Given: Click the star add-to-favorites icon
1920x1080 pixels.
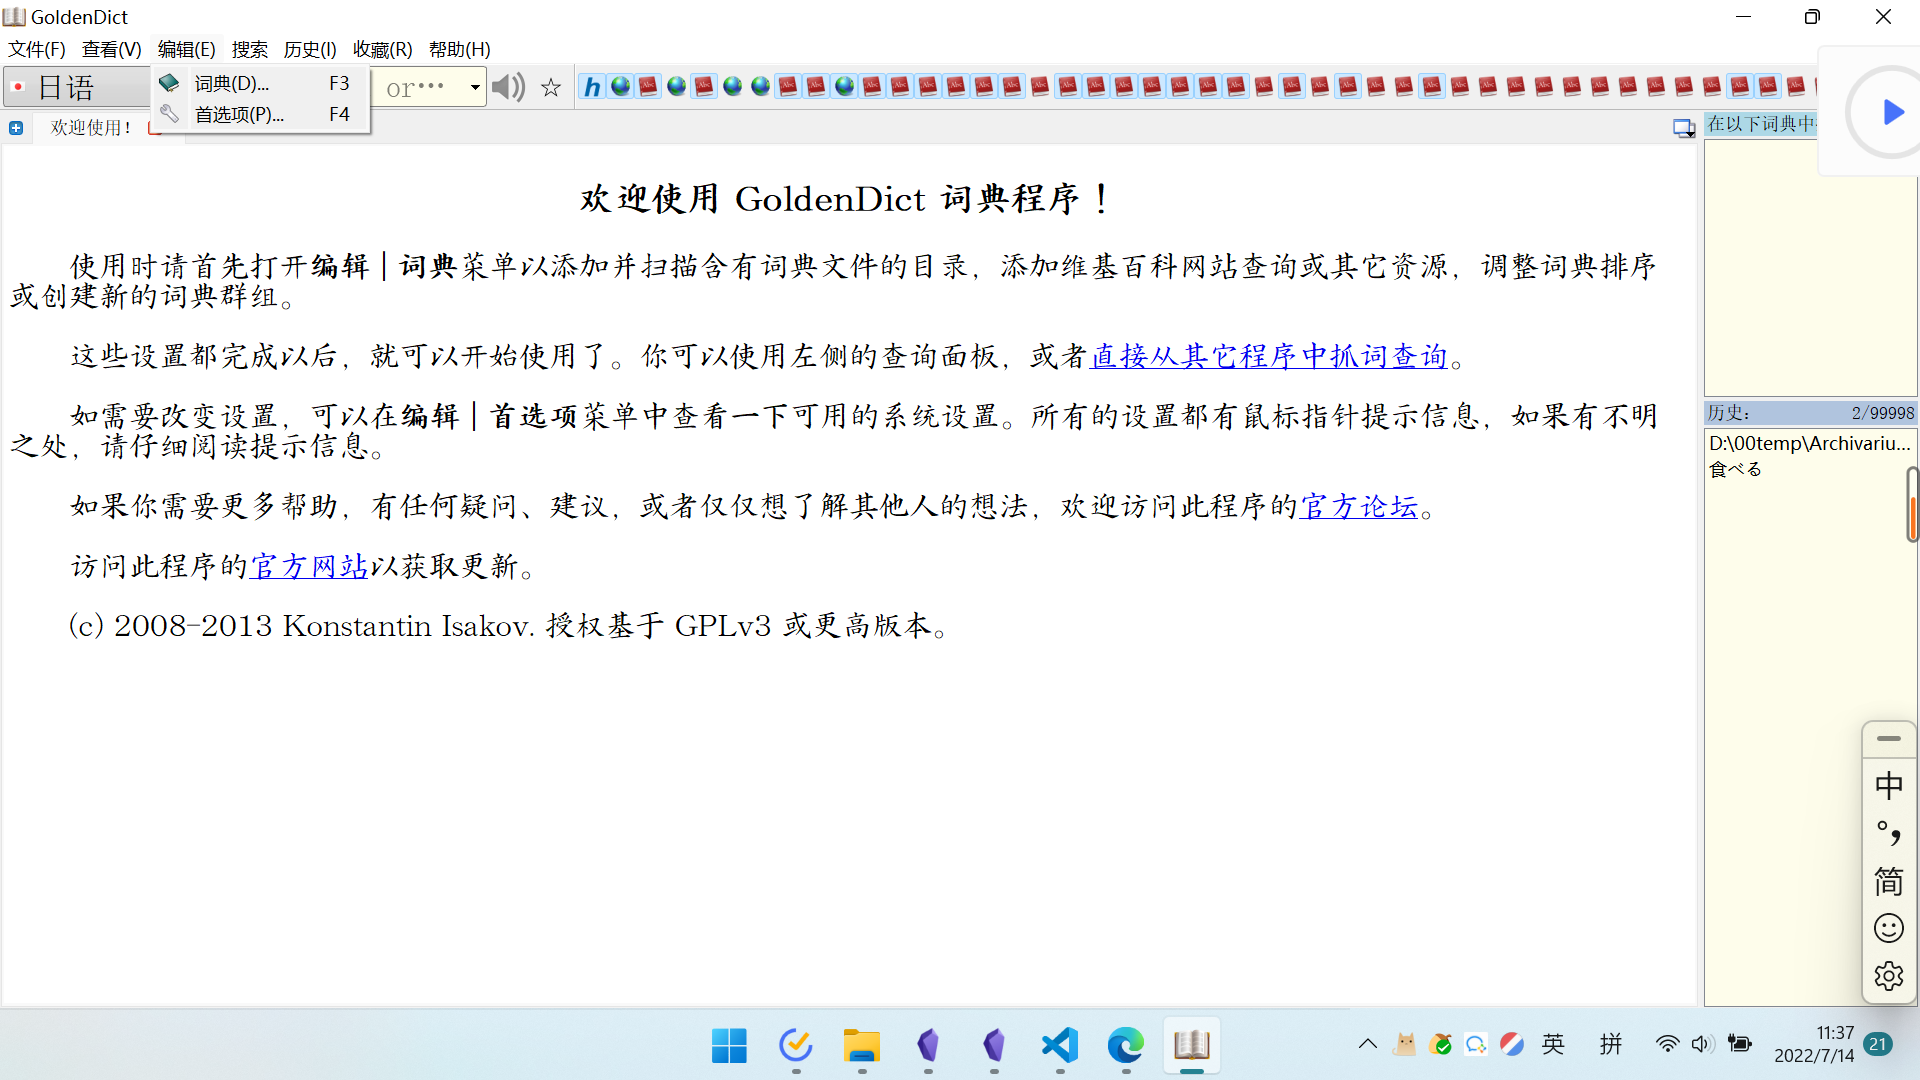Looking at the screenshot, I should click(551, 88).
